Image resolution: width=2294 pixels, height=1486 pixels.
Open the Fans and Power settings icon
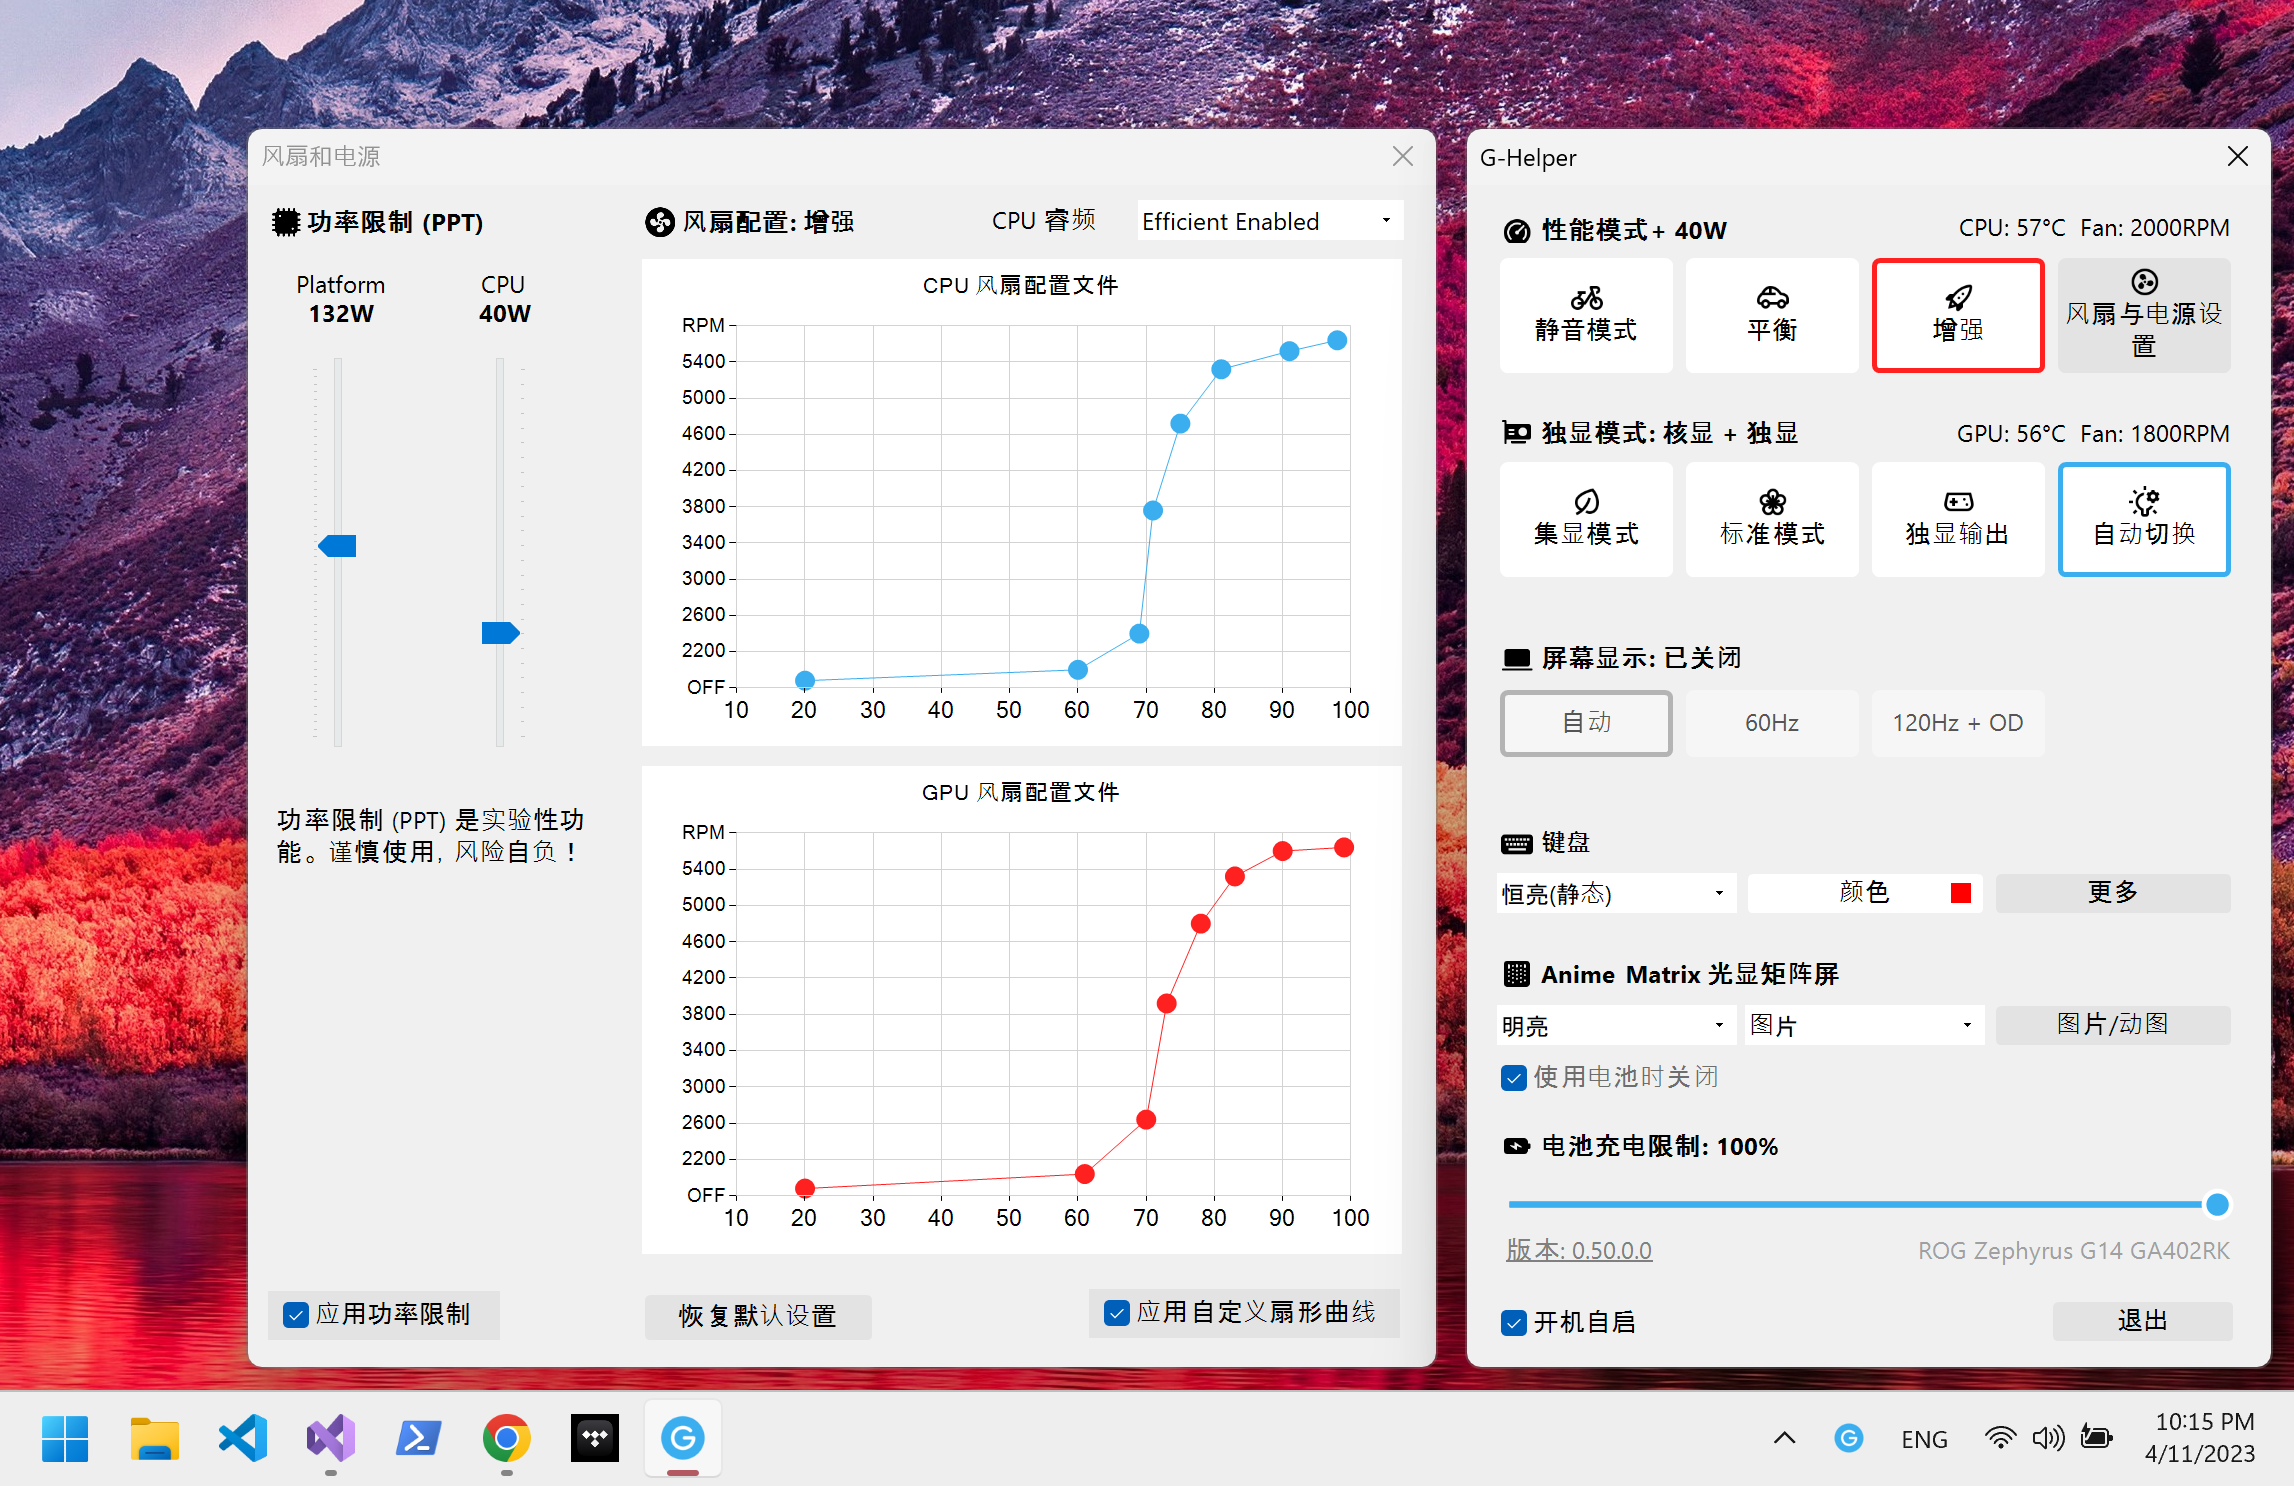pos(2143,282)
